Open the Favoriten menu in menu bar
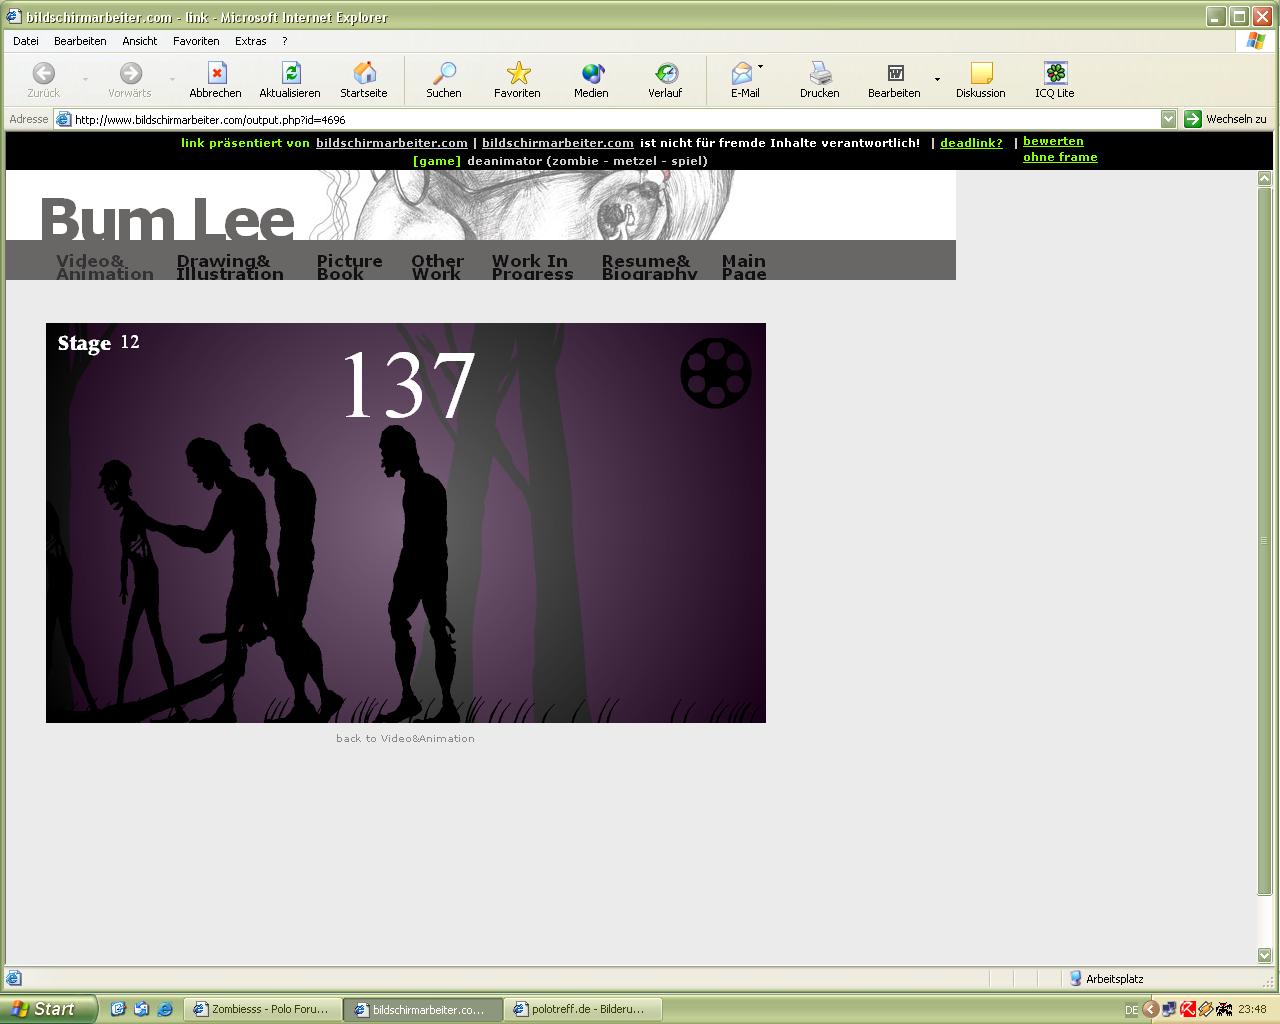Viewport: 1280px width, 1024px height. (196, 41)
